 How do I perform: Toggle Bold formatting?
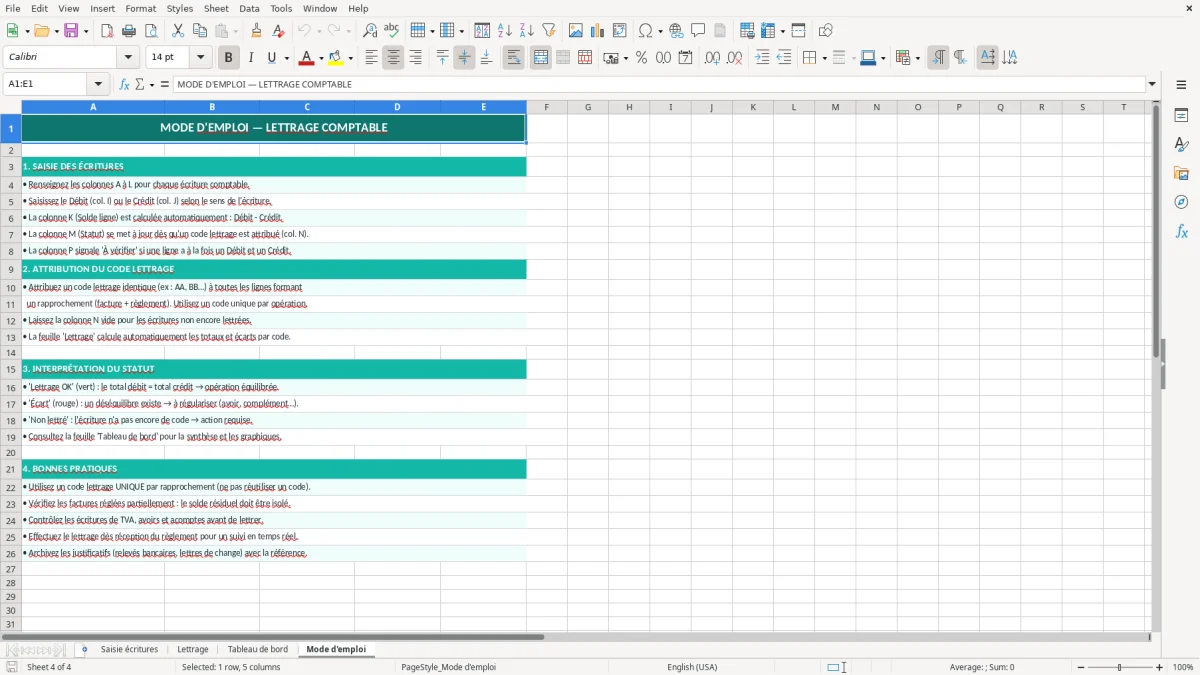[x=229, y=58]
